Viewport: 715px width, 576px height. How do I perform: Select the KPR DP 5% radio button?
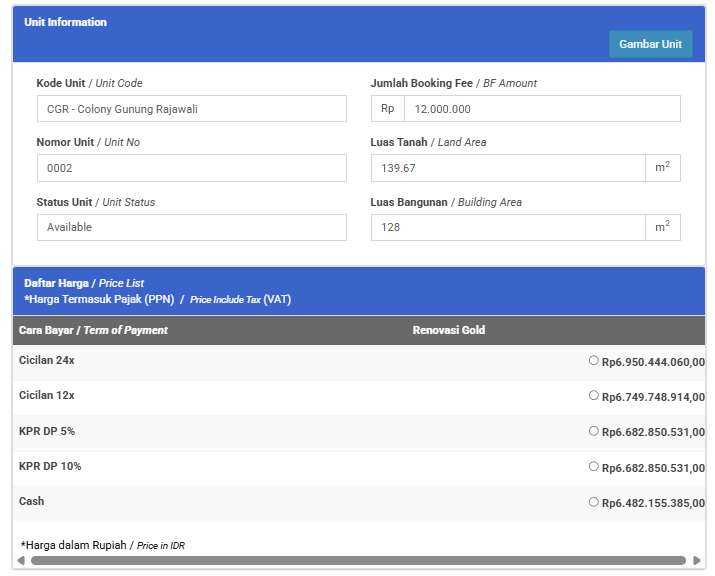pos(594,431)
